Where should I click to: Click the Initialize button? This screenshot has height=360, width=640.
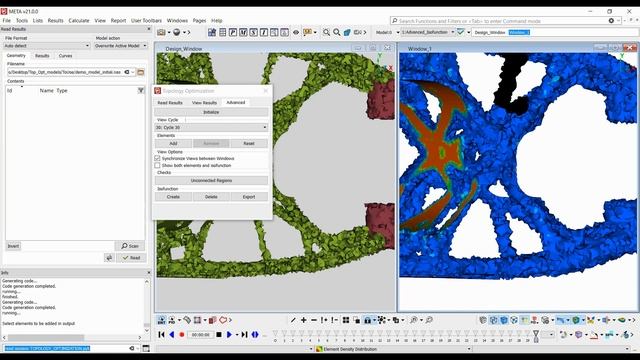point(211,112)
